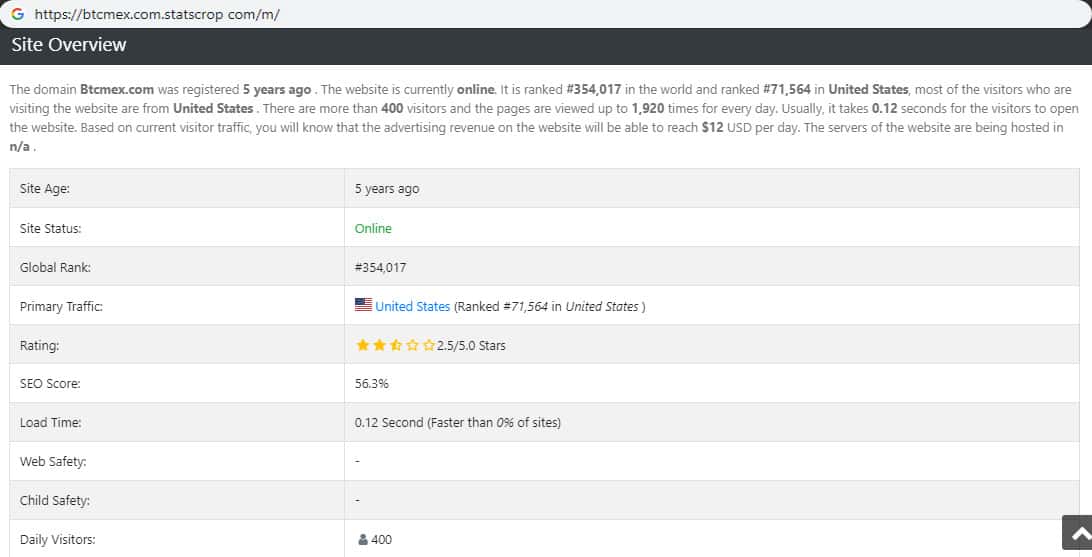Click the Google favicon in the address bar
The image size is (1092, 557).
(17, 14)
